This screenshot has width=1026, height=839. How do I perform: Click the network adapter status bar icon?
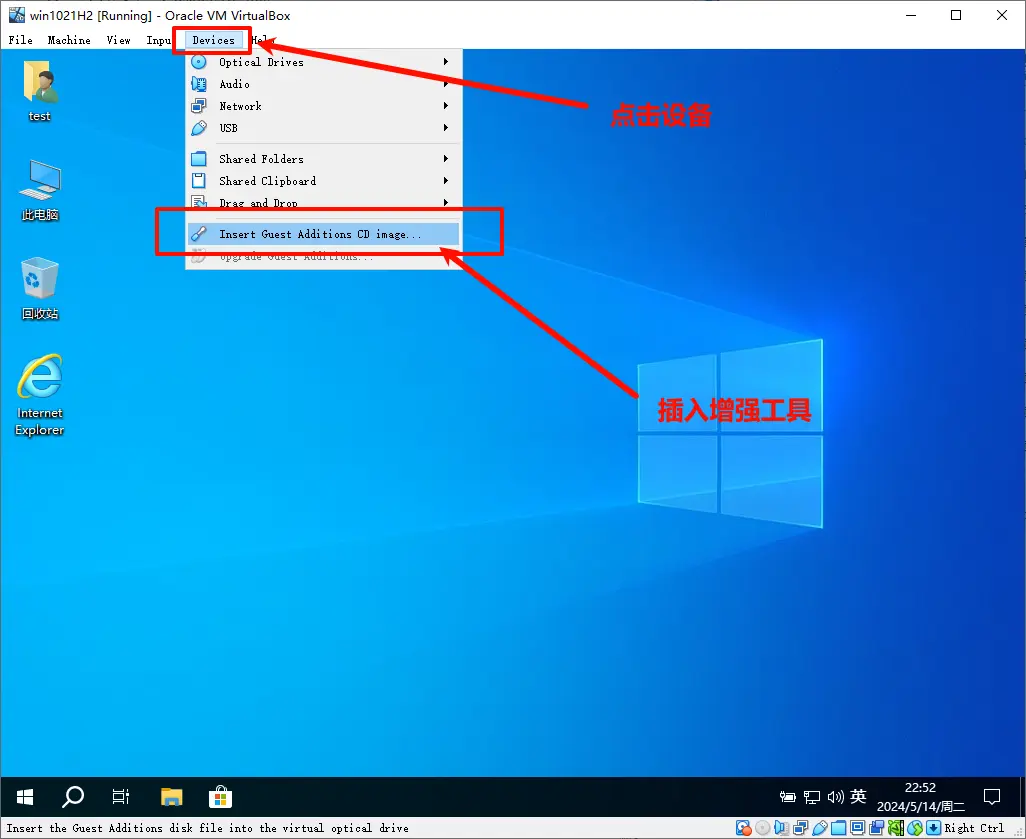coord(800,828)
